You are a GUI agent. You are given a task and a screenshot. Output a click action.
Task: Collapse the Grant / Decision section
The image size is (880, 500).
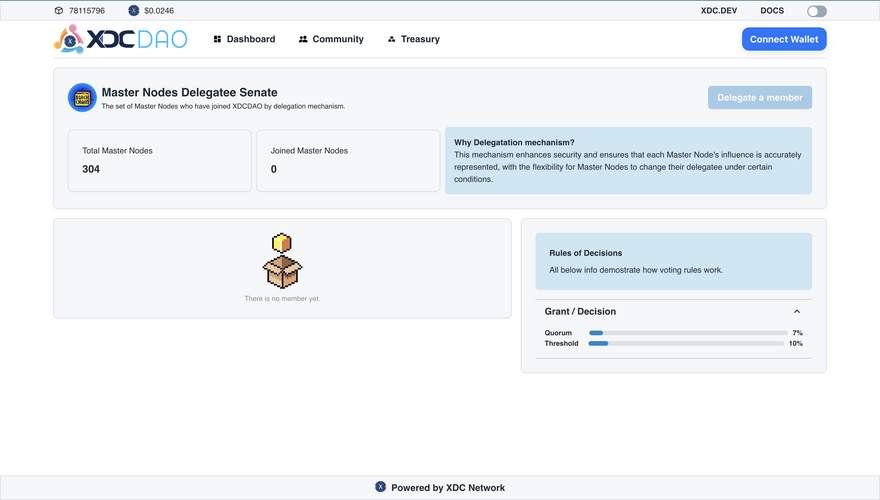point(797,312)
